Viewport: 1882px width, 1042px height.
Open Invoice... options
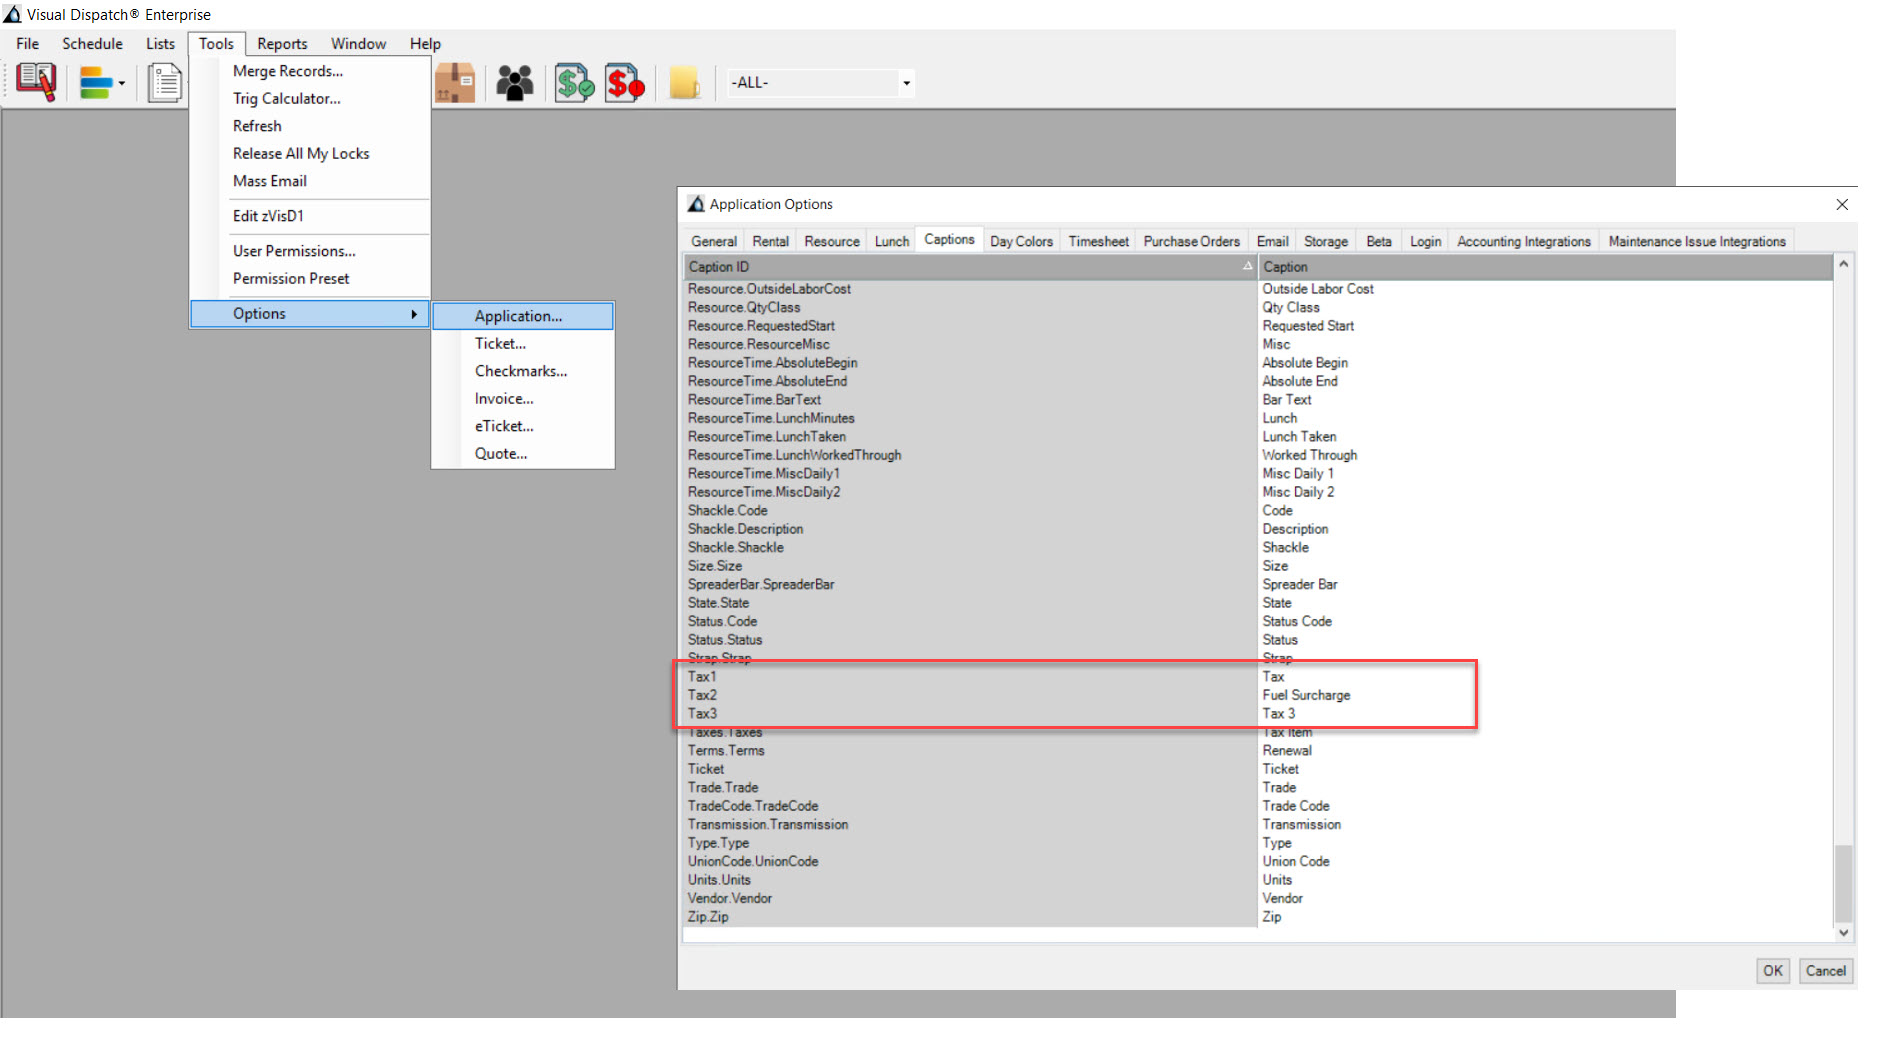point(523,398)
